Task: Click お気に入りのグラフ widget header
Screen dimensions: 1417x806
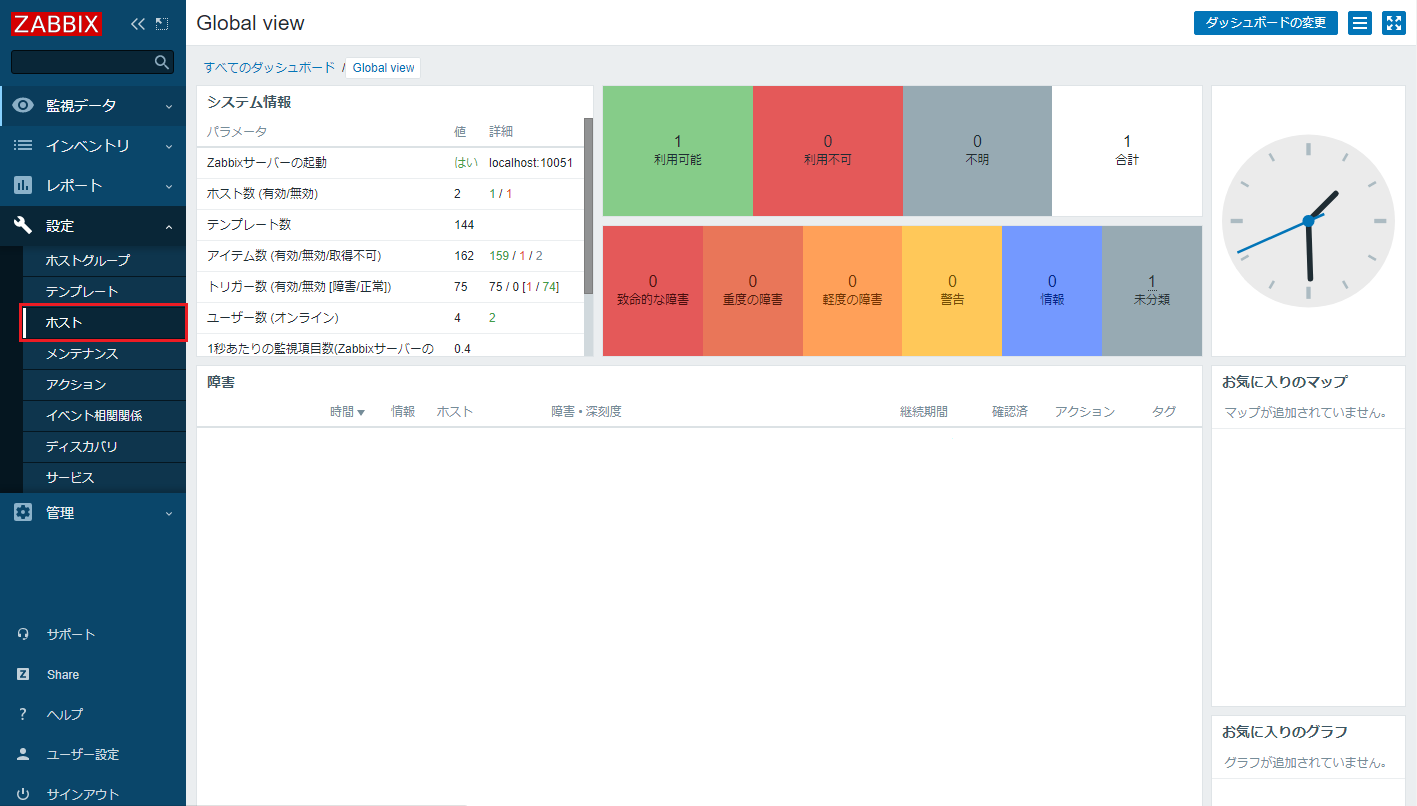Action: (x=1285, y=731)
